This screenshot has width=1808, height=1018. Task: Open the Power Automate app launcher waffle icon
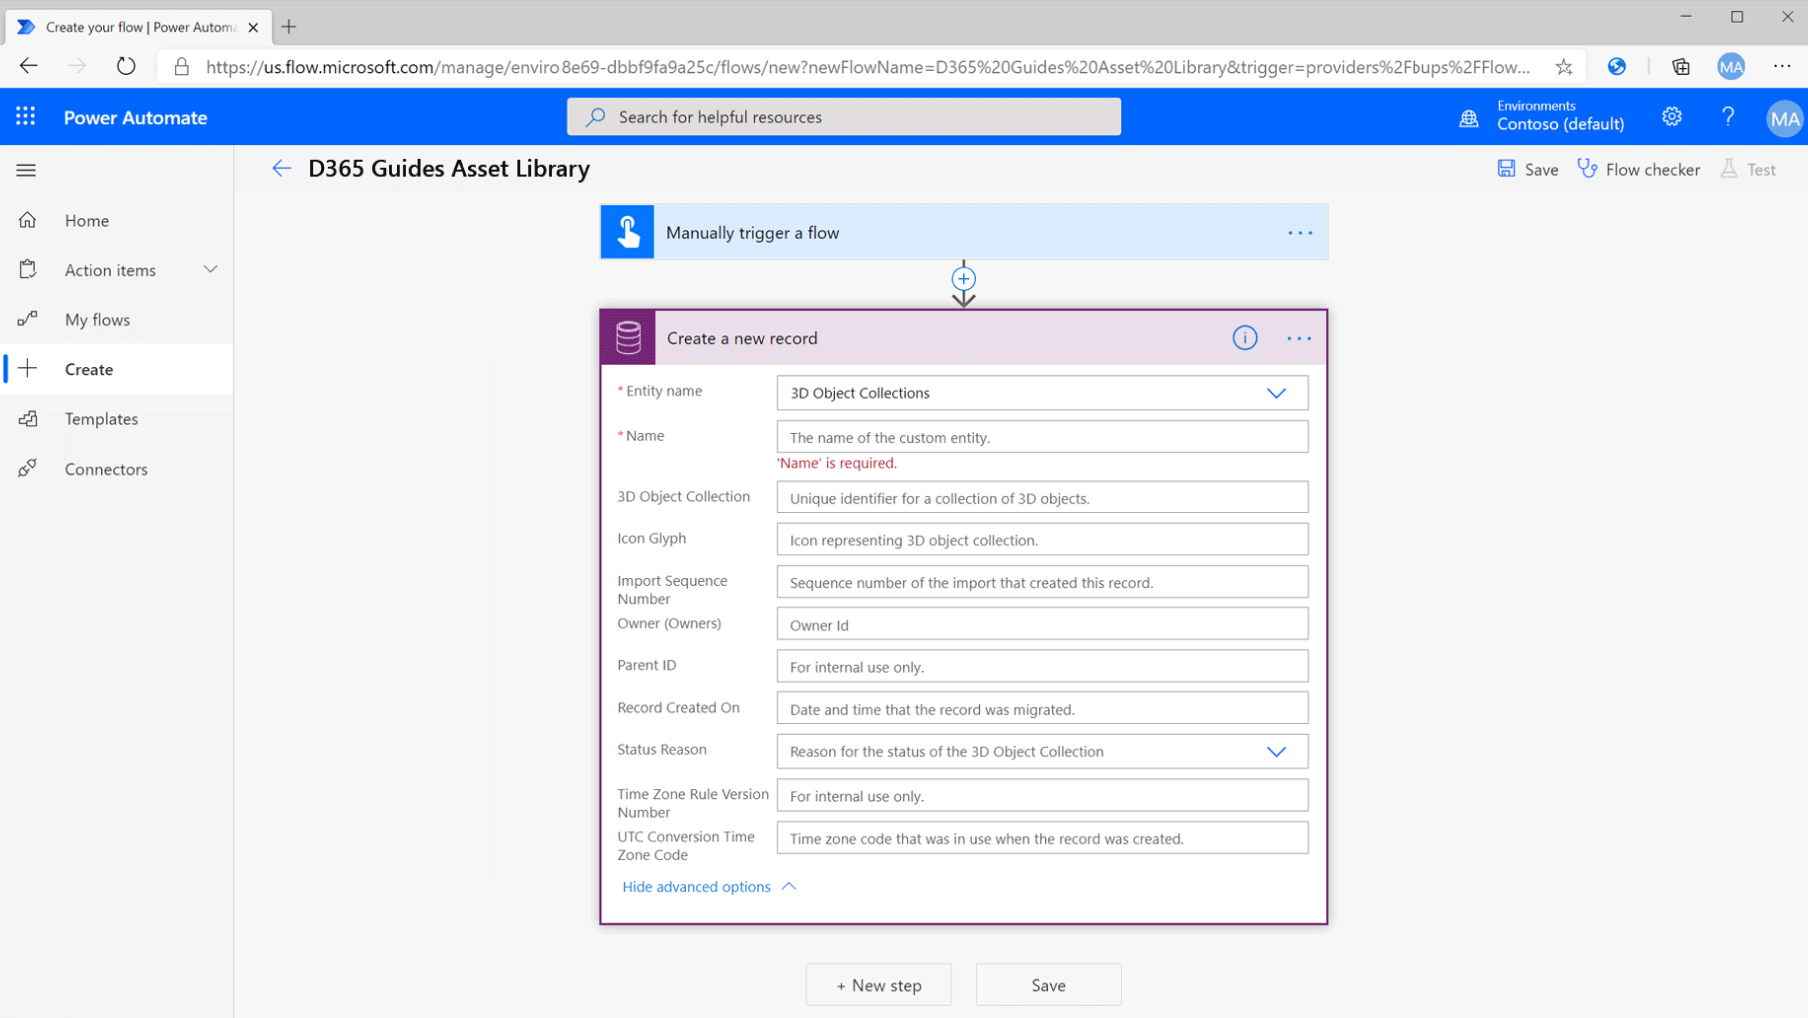tap(26, 116)
